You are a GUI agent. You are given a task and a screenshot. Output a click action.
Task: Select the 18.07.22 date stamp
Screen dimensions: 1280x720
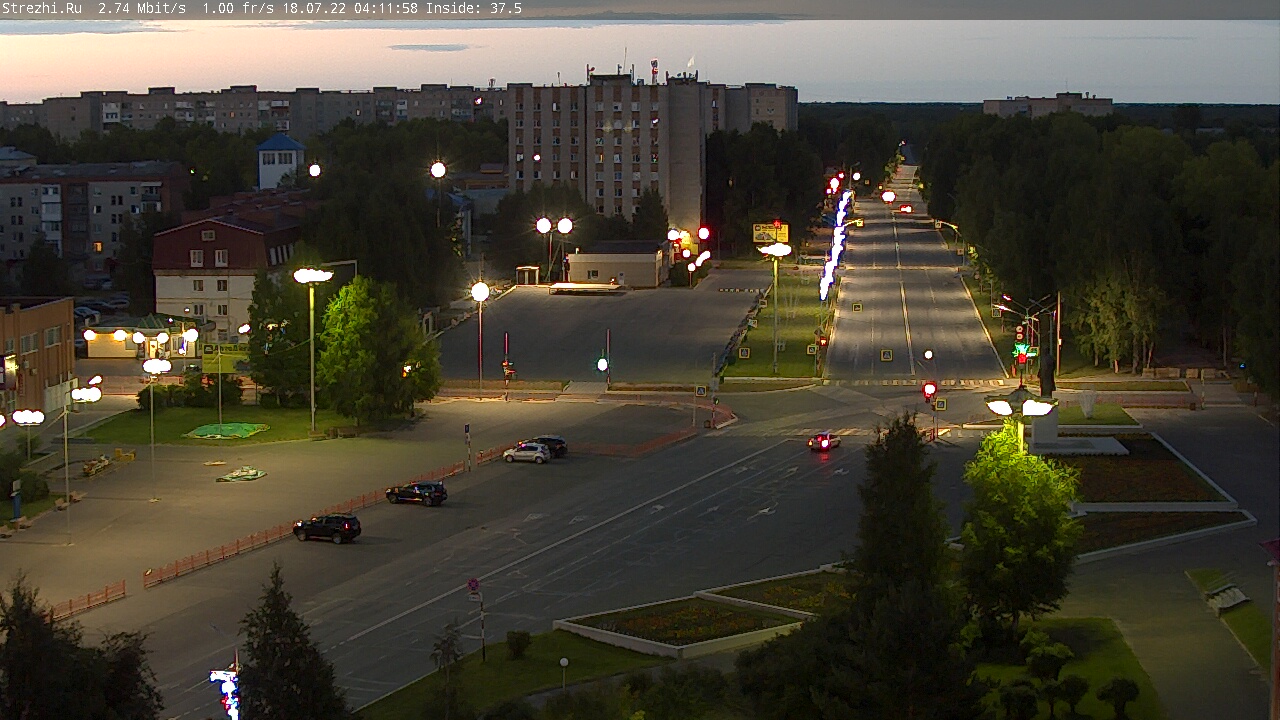pos(314,8)
